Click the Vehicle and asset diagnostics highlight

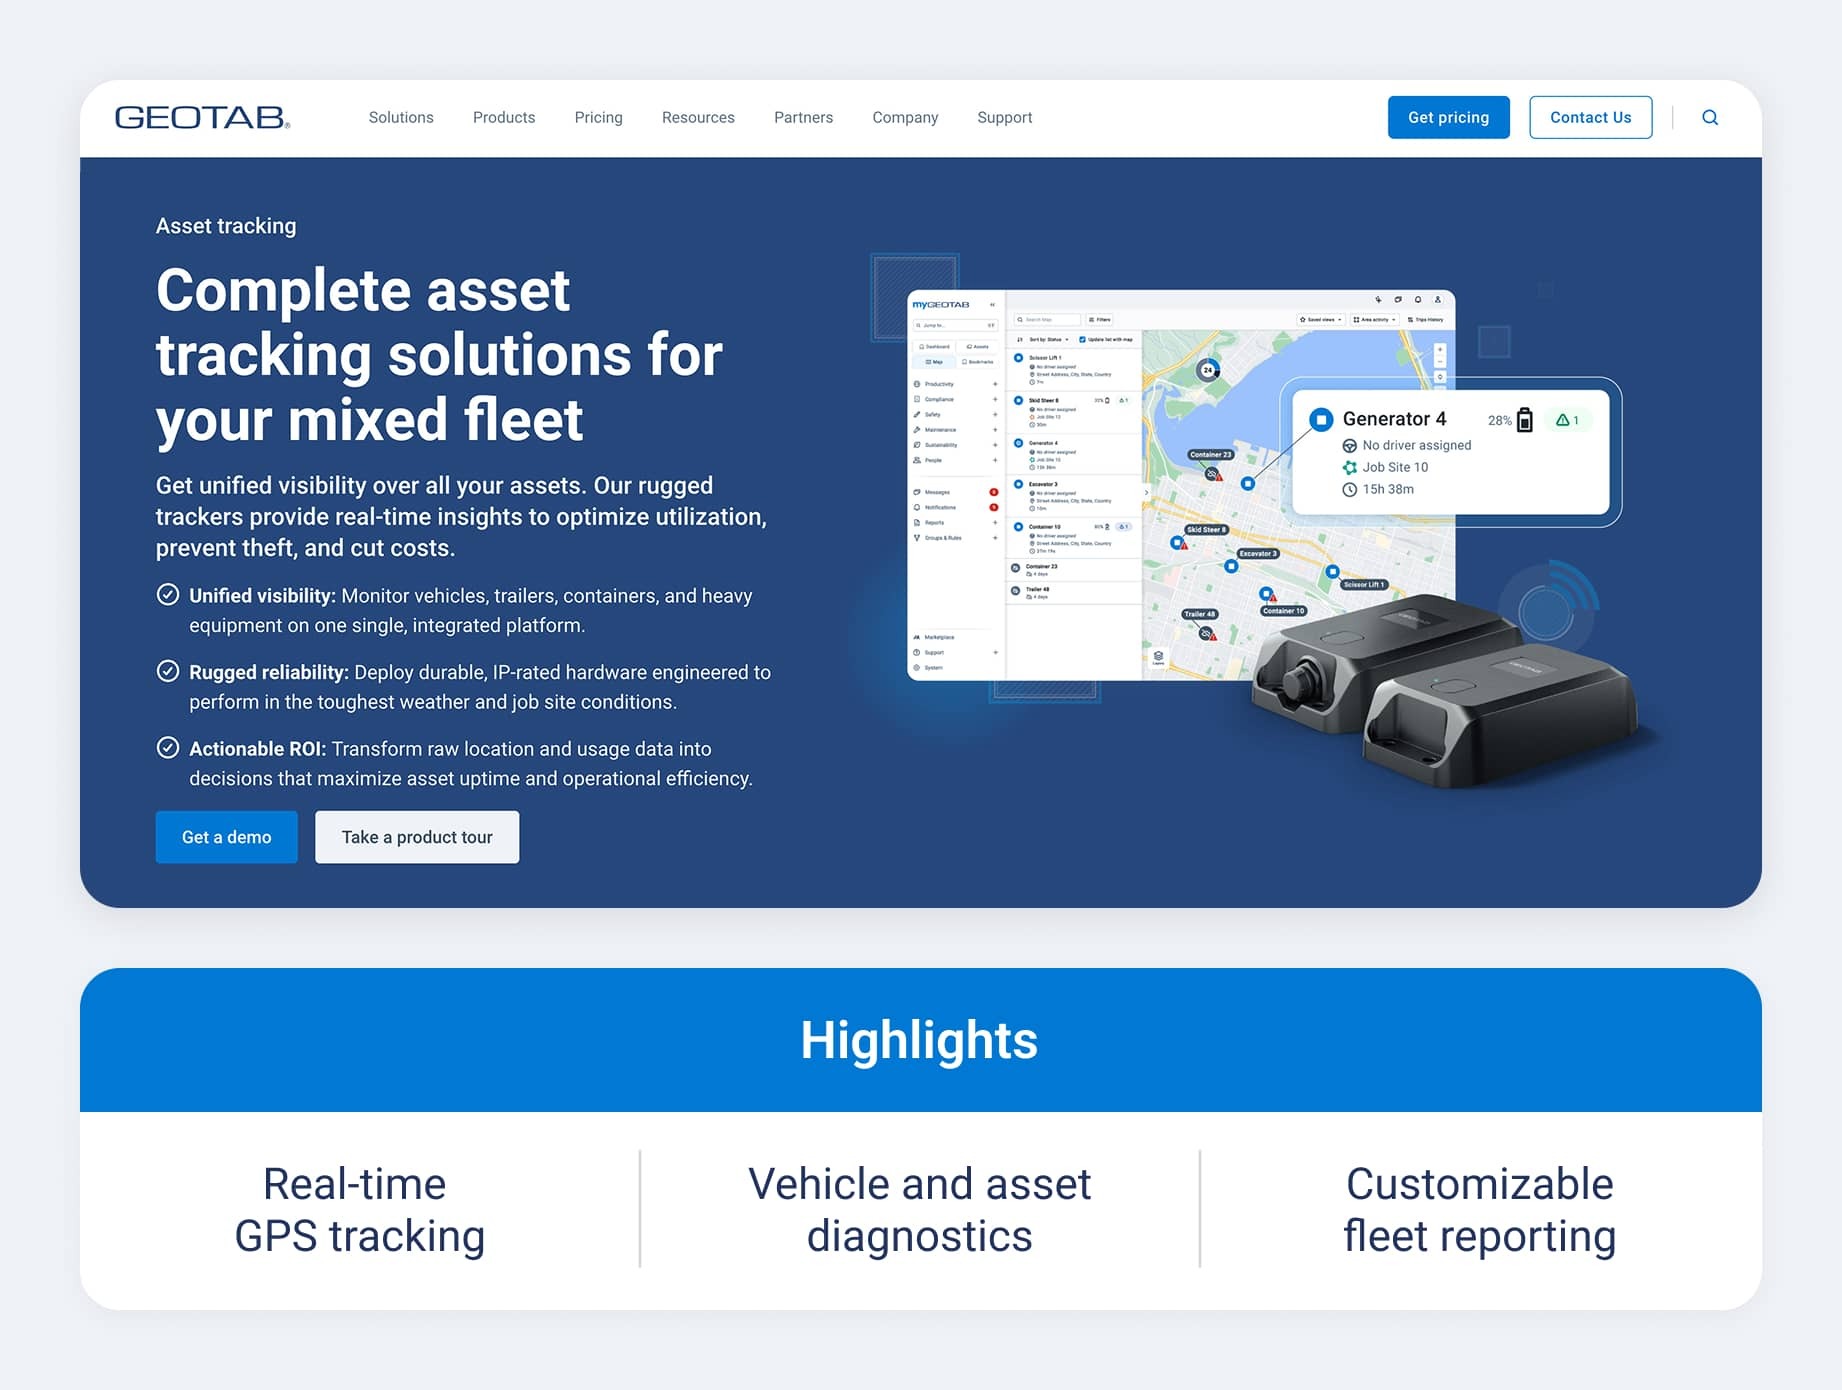pyautogui.click(x=919, y=1210)
